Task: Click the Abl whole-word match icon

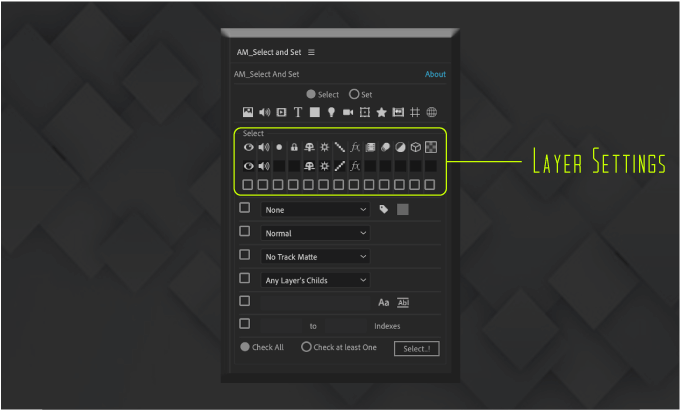Action: [x=403, y=302]
